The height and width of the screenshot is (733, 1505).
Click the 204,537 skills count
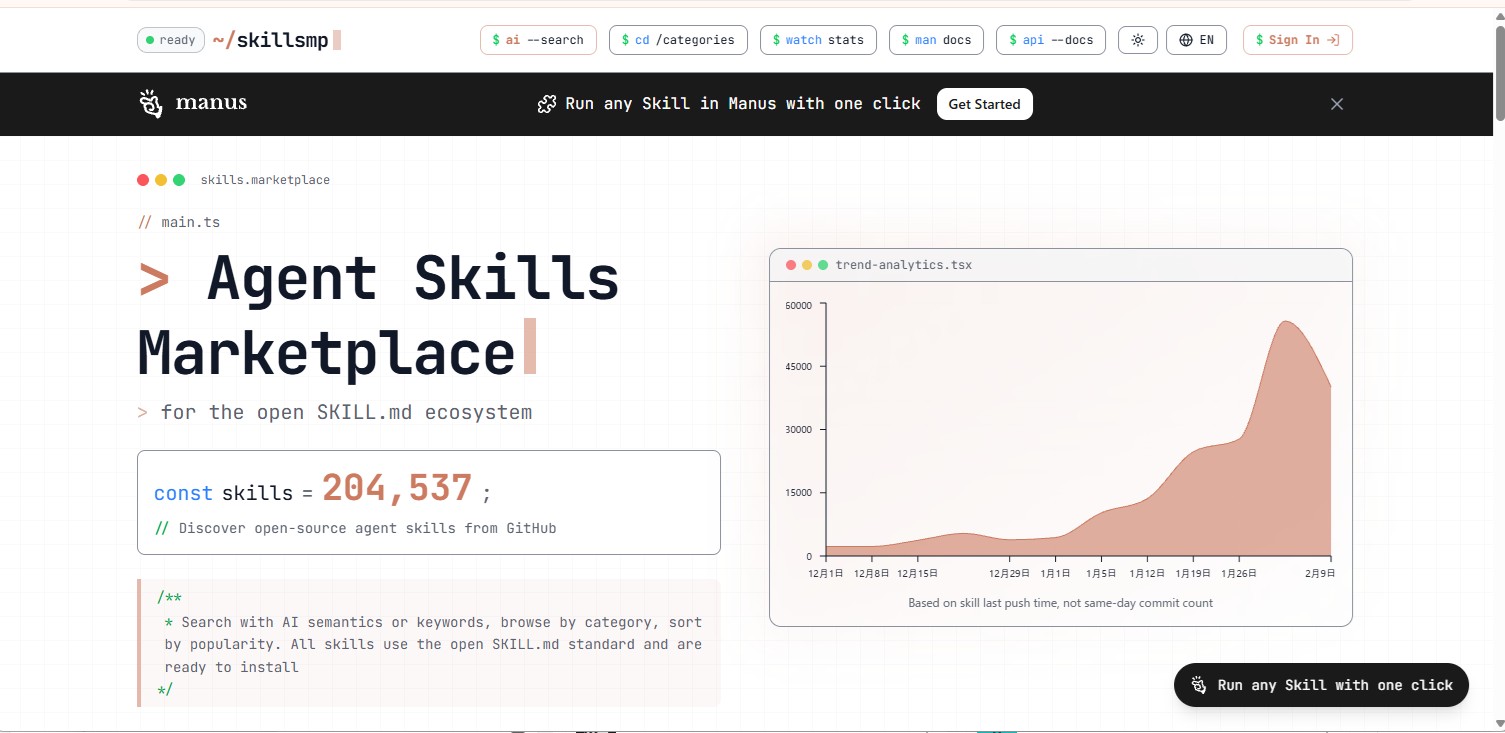point(397,489)
